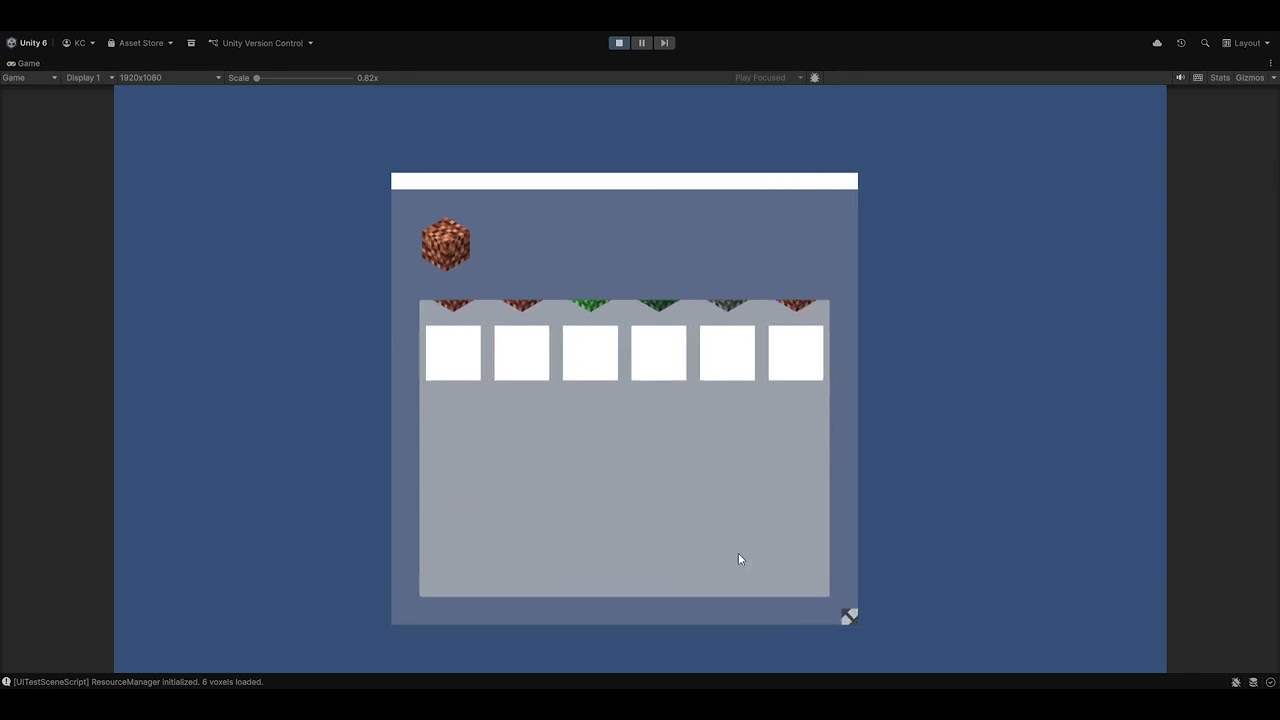
Task: Click the checkmark activity icon in the status bar
Action: coord(1270,682)
